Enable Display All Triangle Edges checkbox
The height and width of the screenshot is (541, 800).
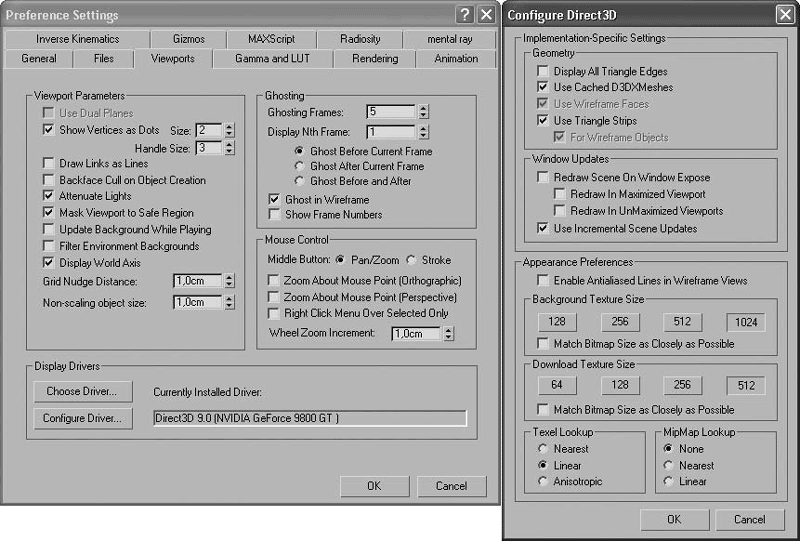point(543,71)
